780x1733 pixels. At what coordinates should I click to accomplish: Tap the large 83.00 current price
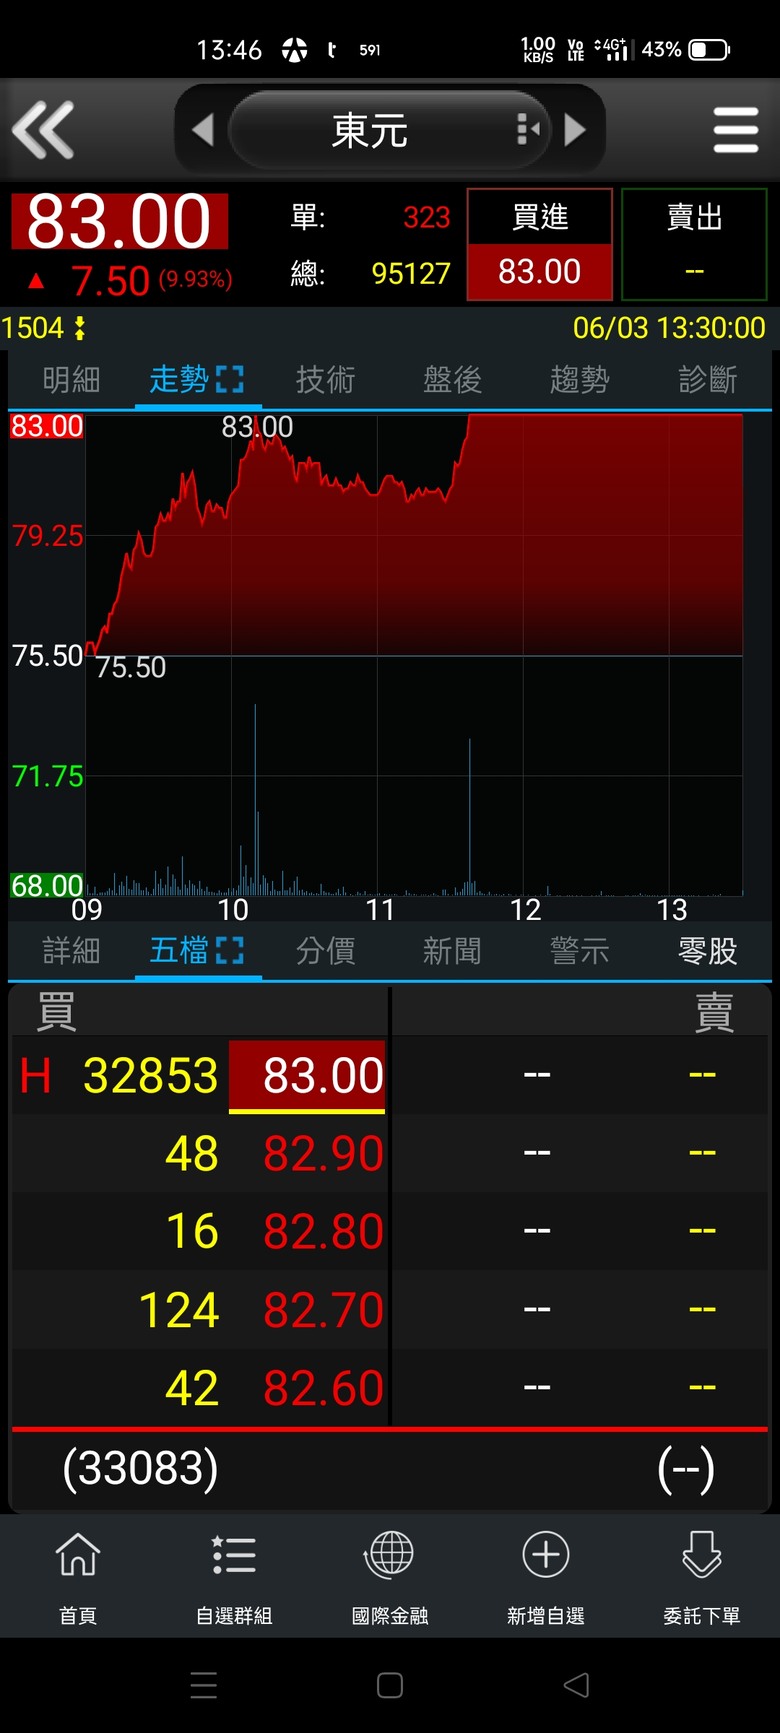[x=119, y=221]
